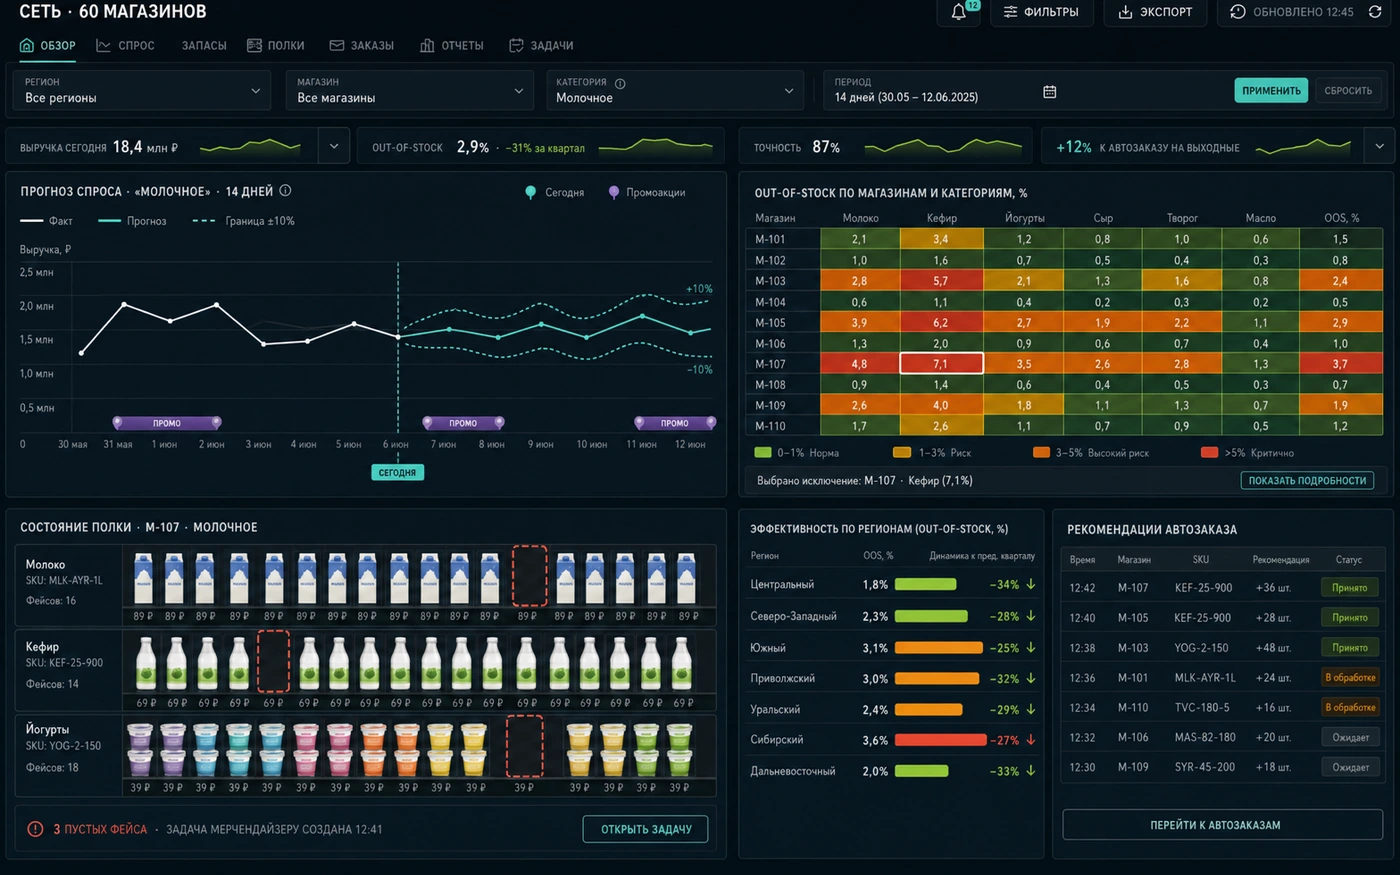The width and height of the screenshot is (1400, 875).
Task: Show info for the 14-day demand forecast
Action: coord(285,191)
